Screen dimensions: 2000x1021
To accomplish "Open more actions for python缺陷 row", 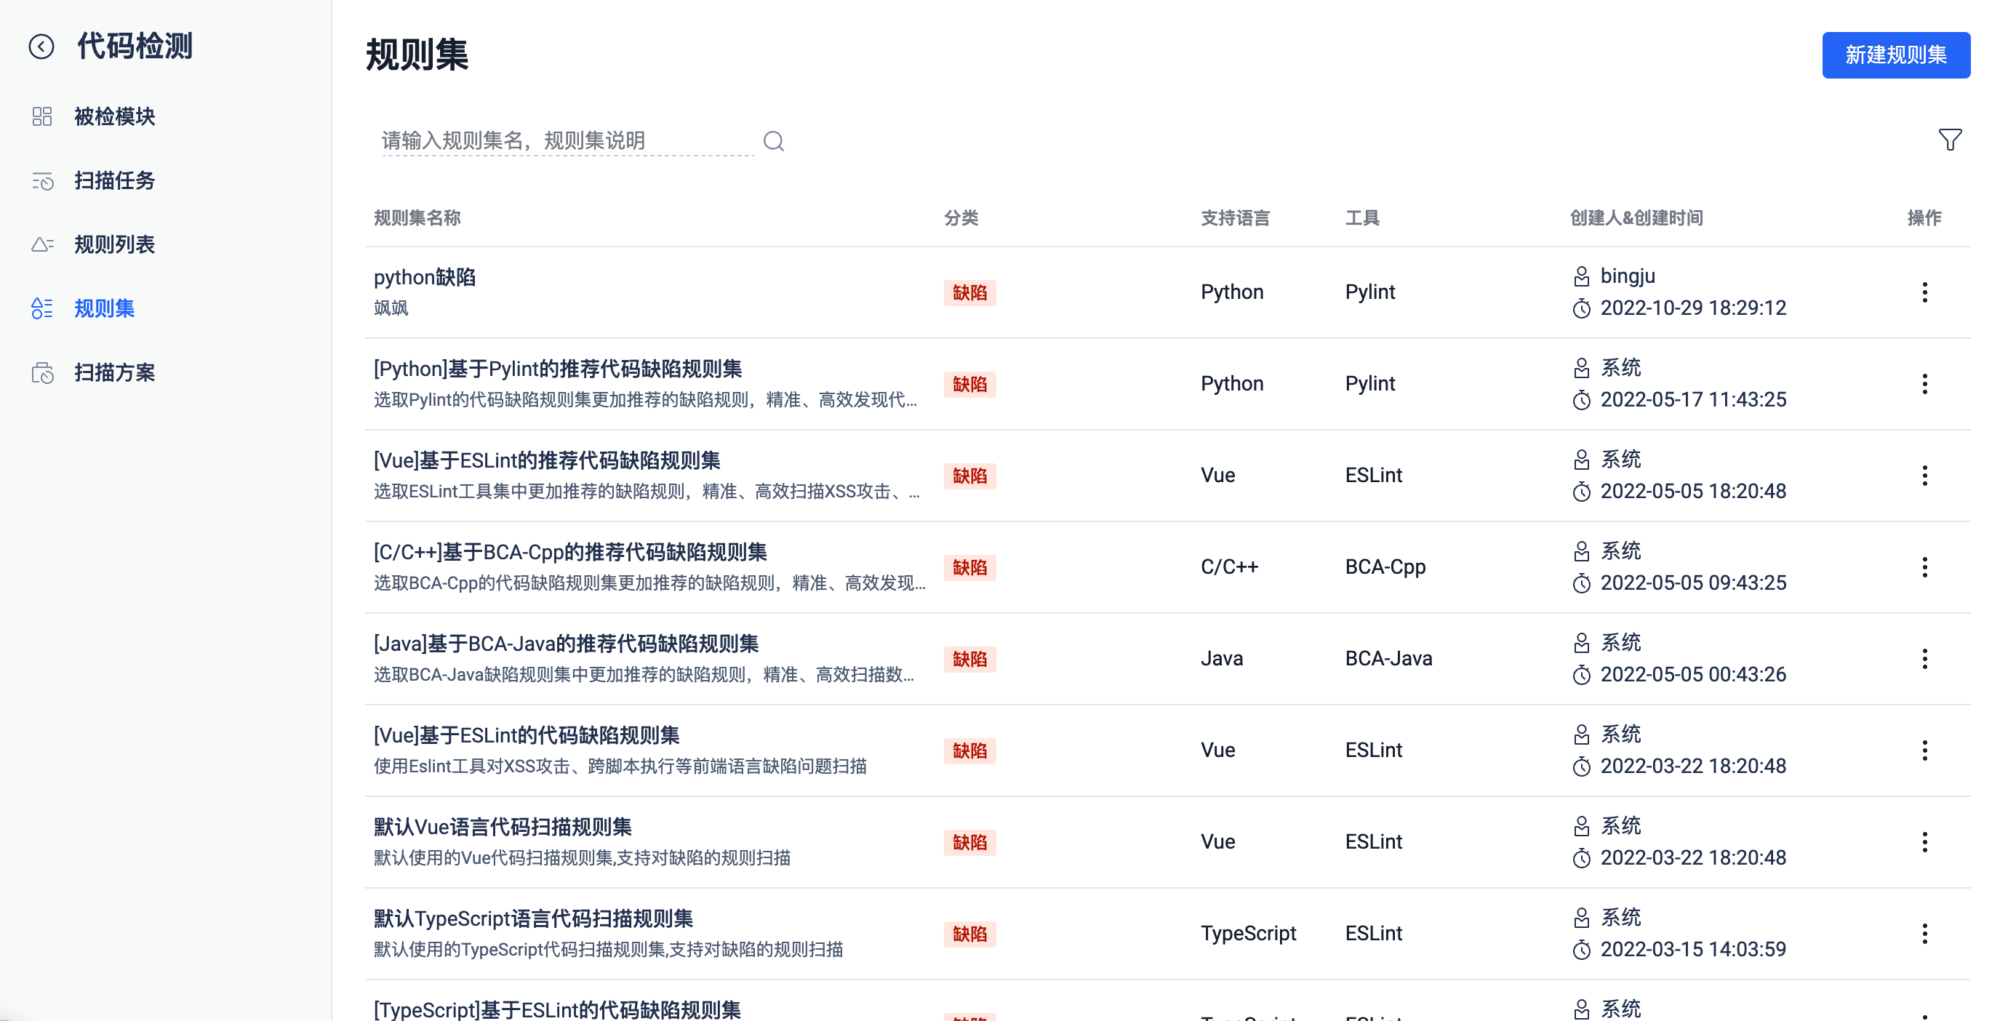I will 1924,292.
